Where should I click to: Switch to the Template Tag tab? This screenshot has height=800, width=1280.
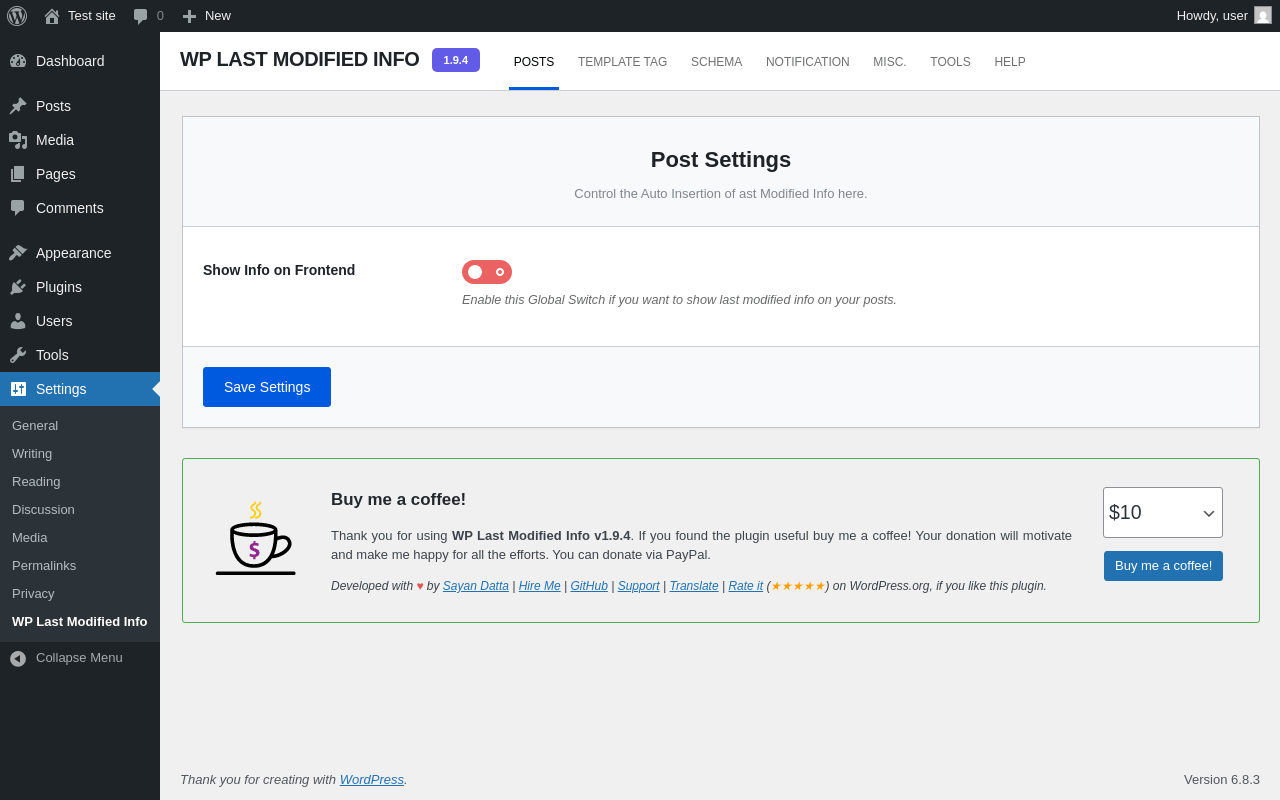click(x=622, y=62)
